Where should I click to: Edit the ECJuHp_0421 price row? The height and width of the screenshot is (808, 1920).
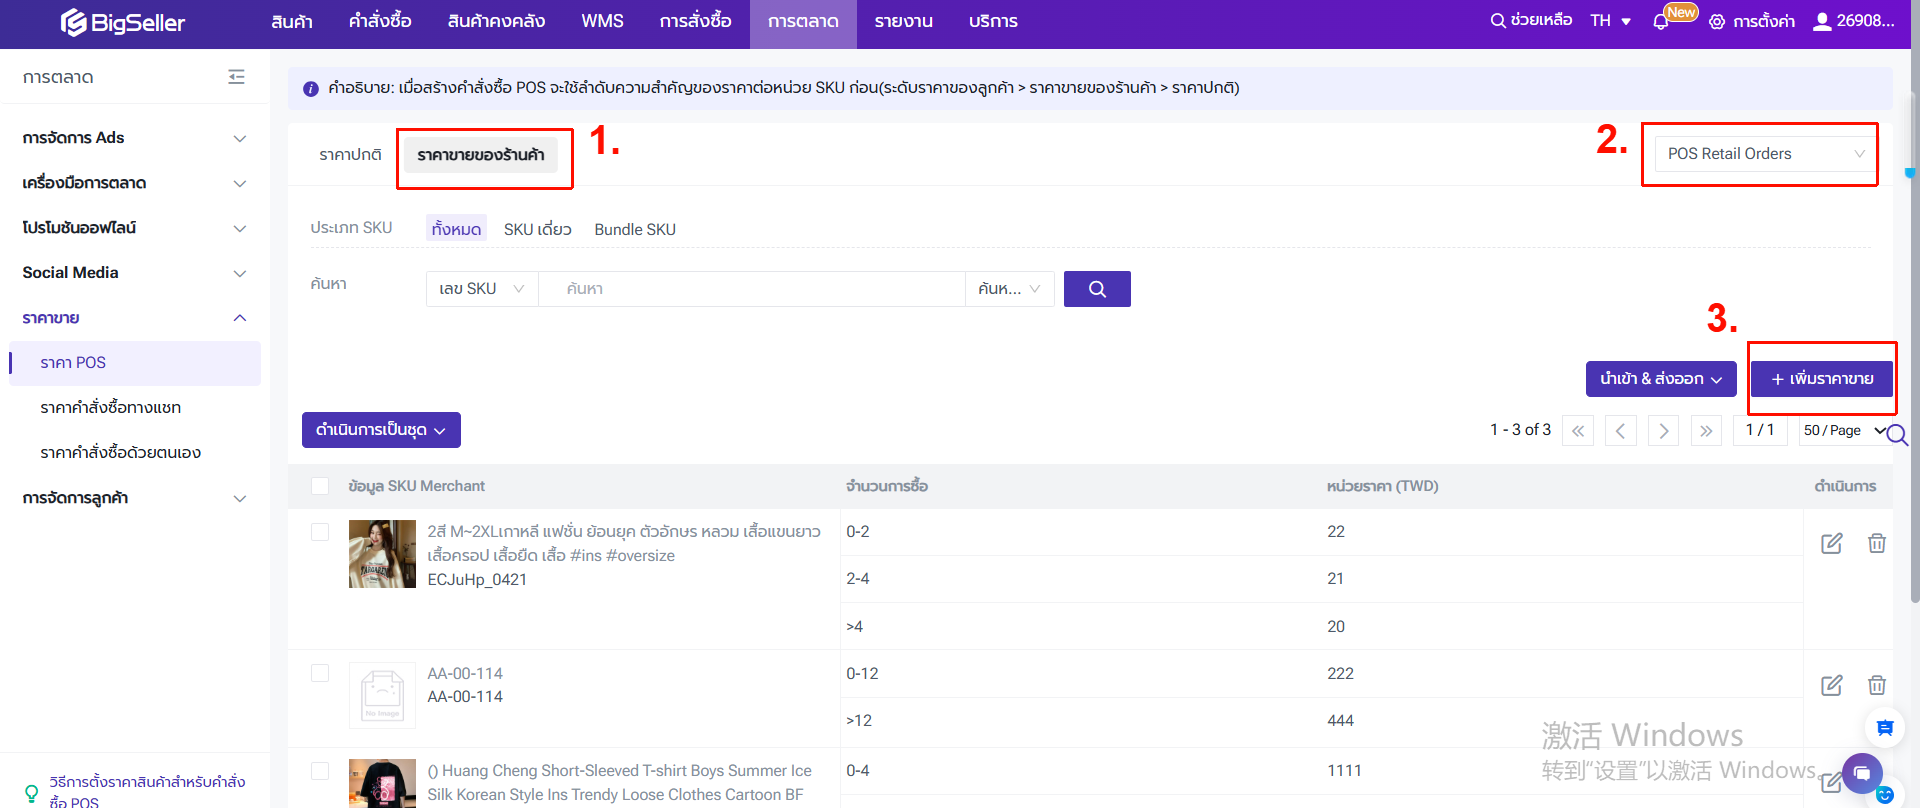click(1831, 543)
